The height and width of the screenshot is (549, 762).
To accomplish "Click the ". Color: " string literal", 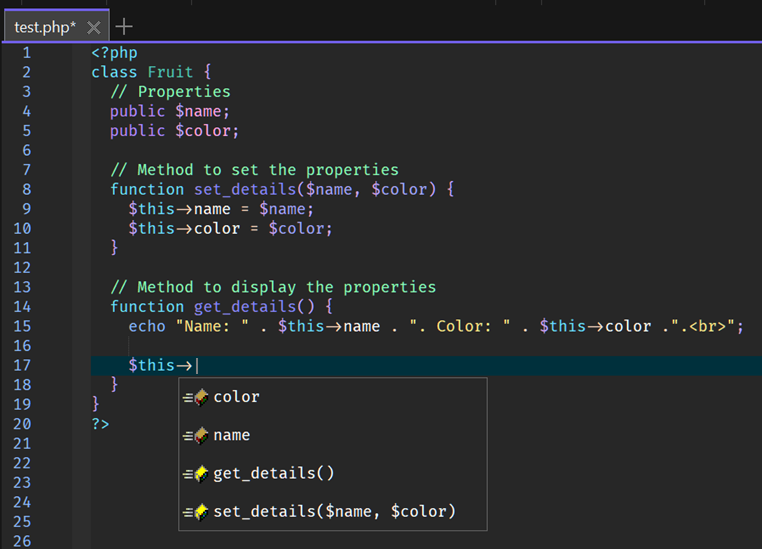I will pyautogui.click(x=460, y=326).
